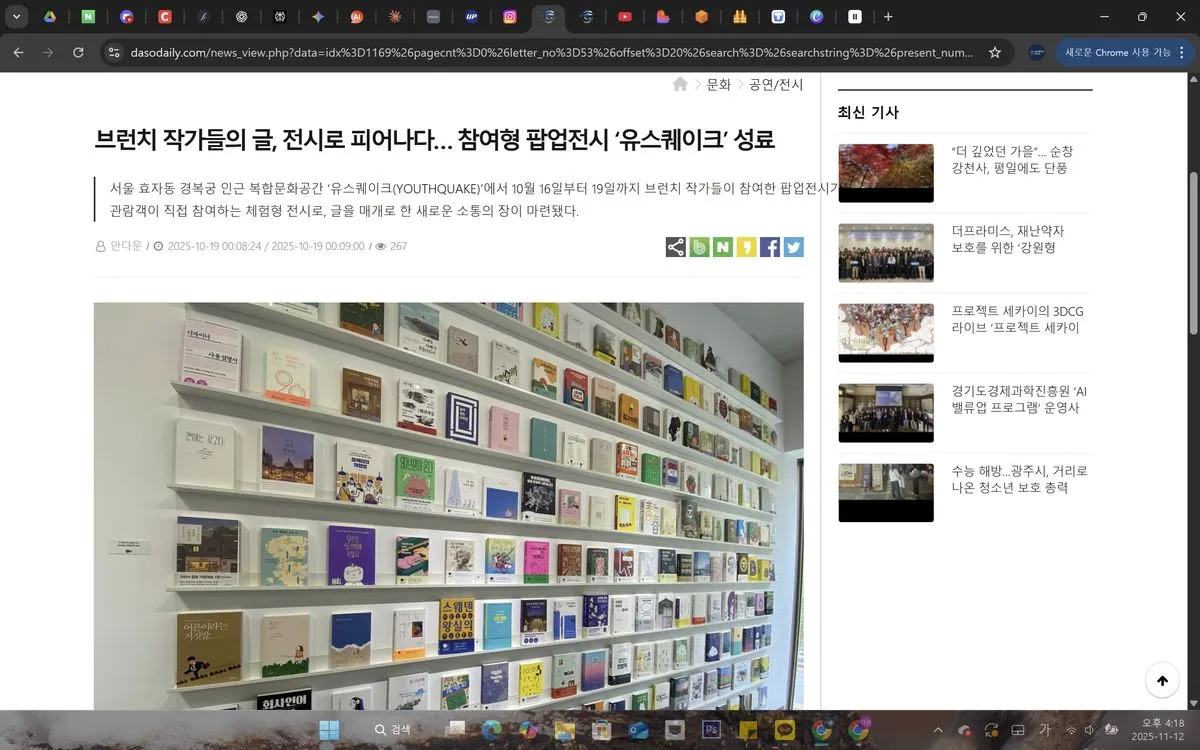The image size is (1200, 750).
Task: Click the '문화' breadcrumb link
Action: coord(718,85)
